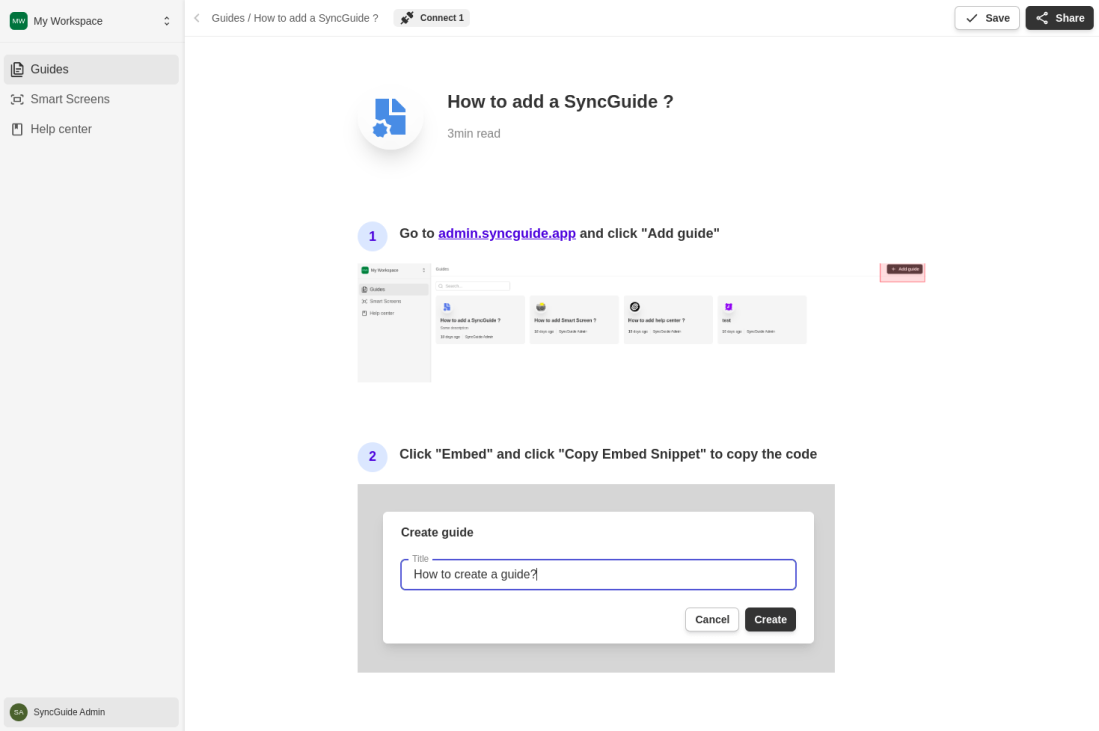This screenshot has height=731, width=1099.
Task: Select the step 2 number badge
Action: coord(372,457)
